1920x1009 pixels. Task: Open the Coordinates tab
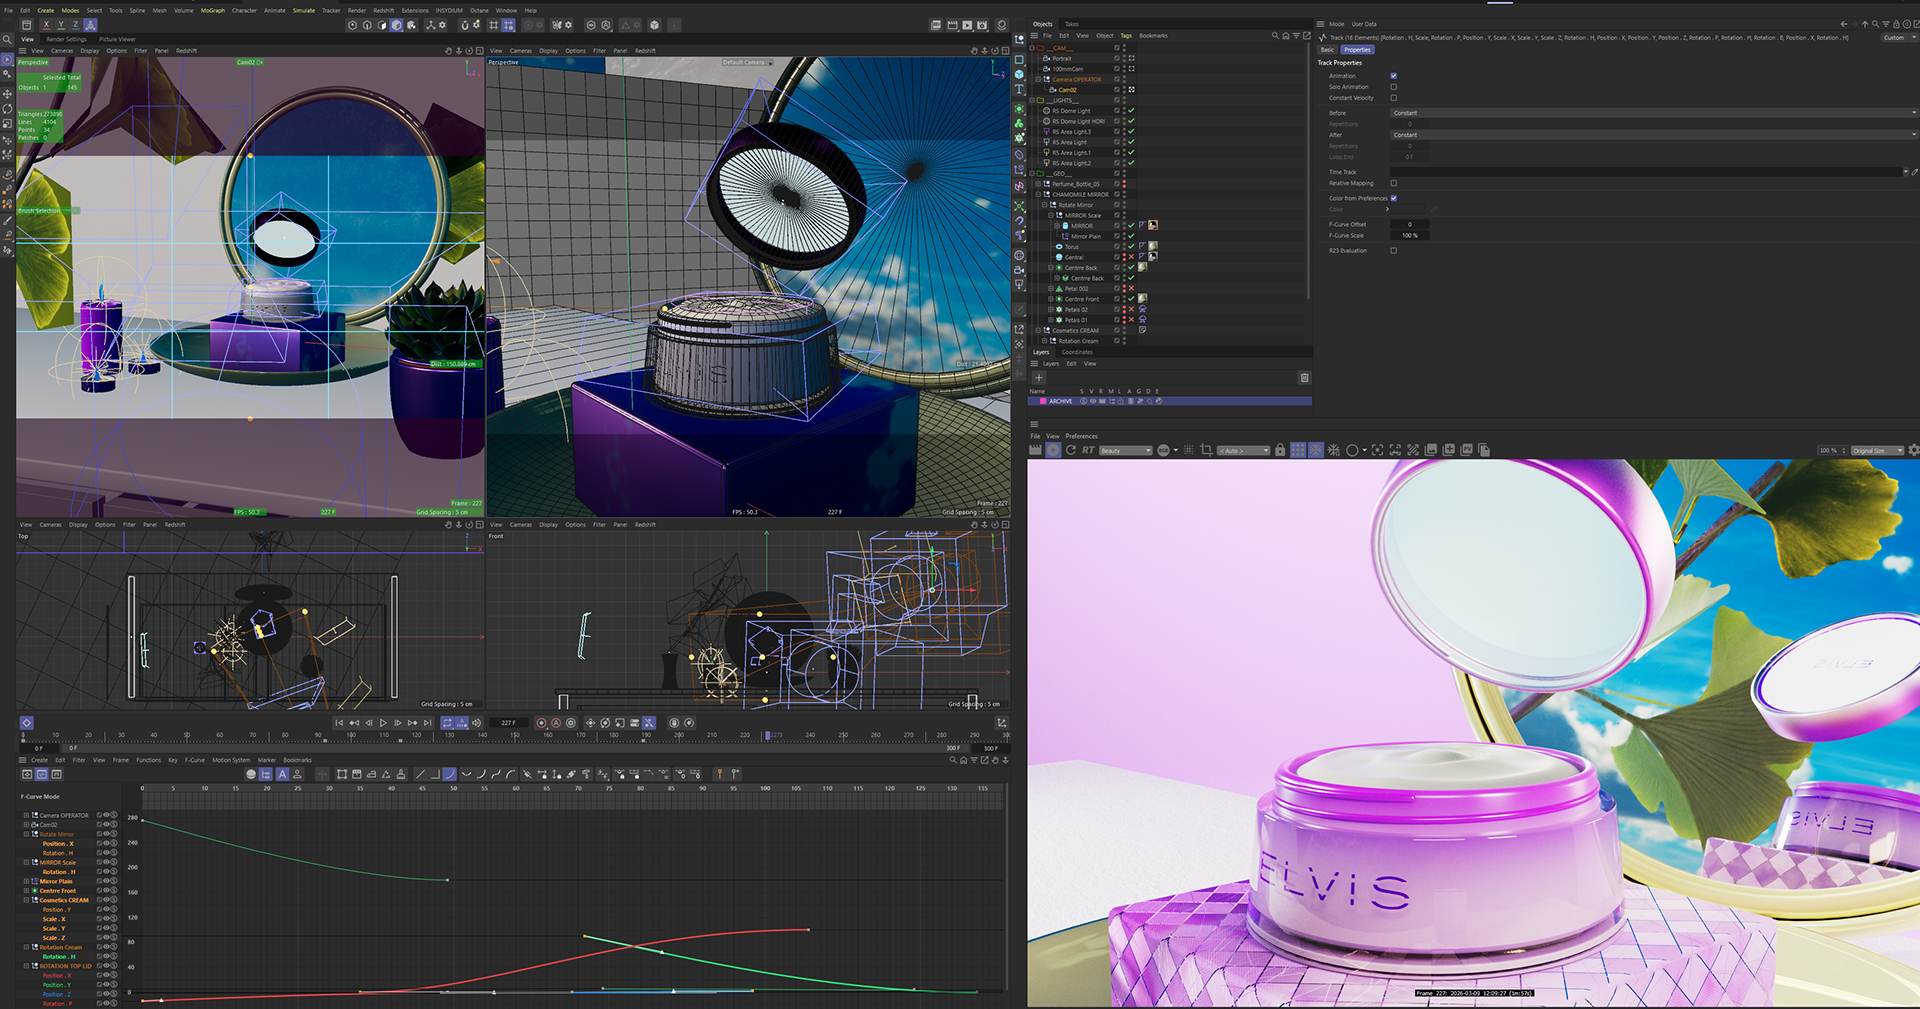tap(1077, 352)
